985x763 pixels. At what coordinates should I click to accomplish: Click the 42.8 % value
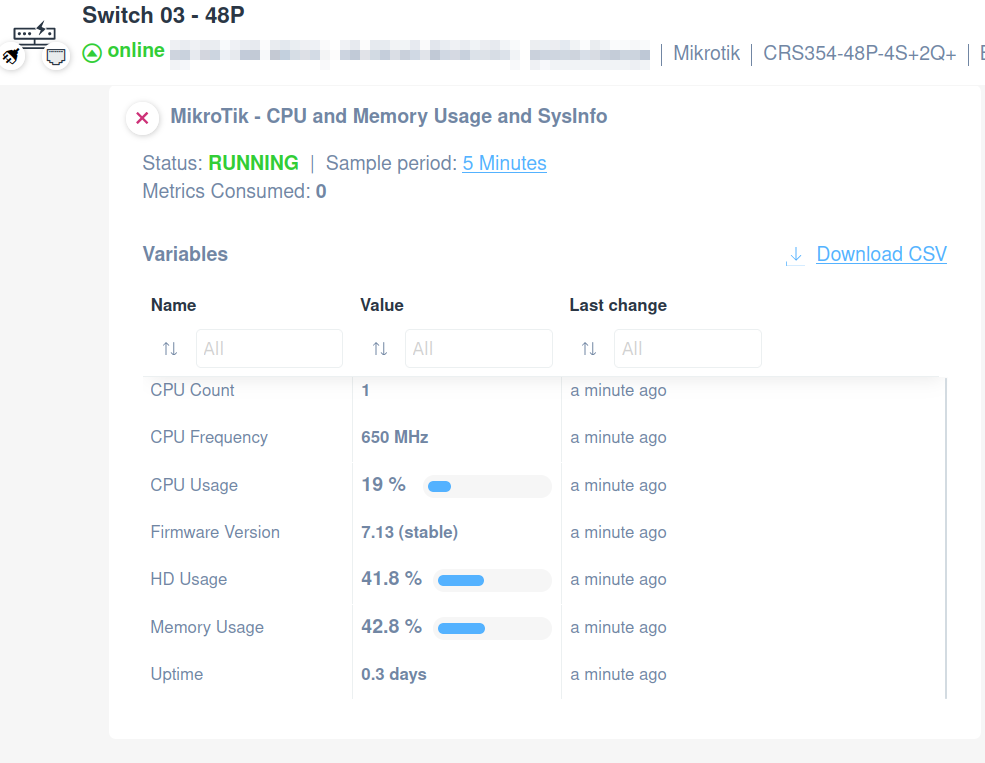pyautogui.click(x=391, y=627)
